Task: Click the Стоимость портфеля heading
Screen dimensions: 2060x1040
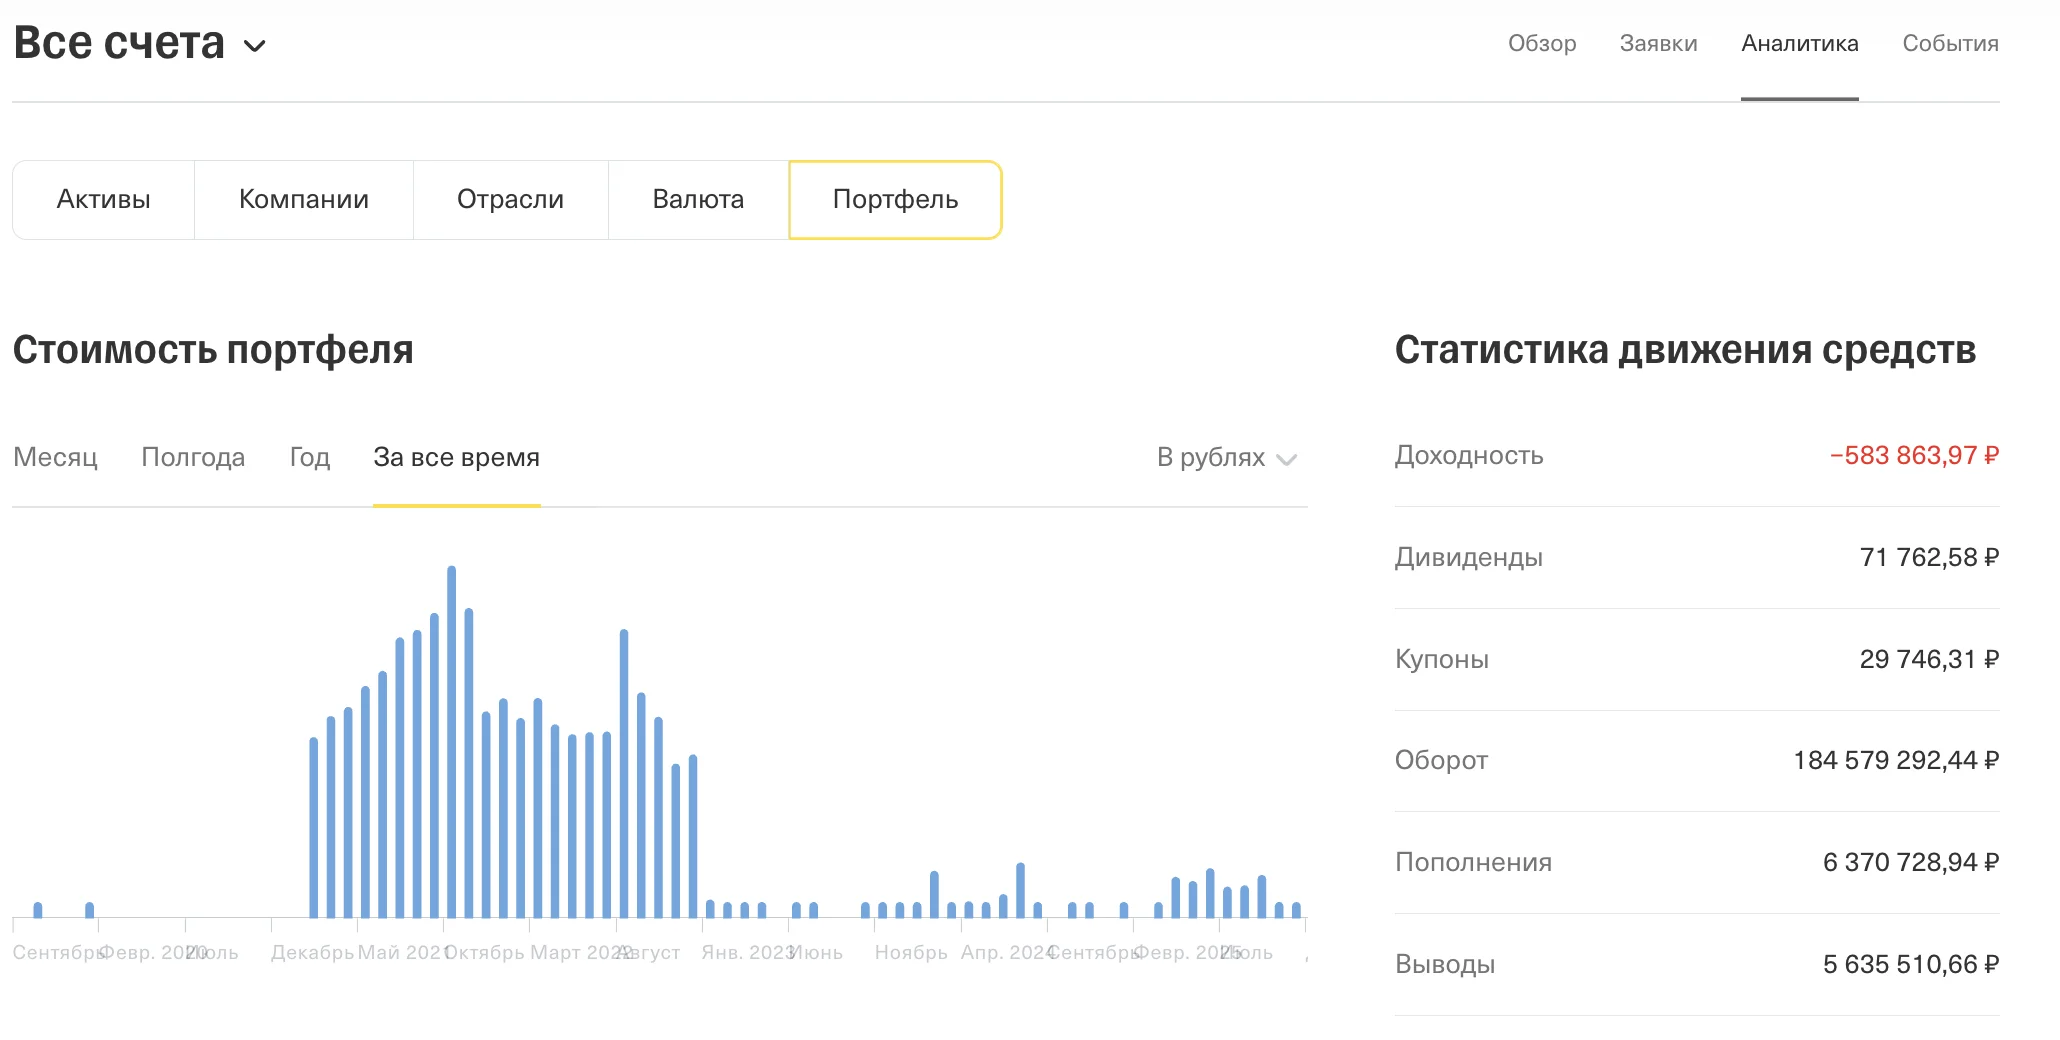Action: coord(213,350)
